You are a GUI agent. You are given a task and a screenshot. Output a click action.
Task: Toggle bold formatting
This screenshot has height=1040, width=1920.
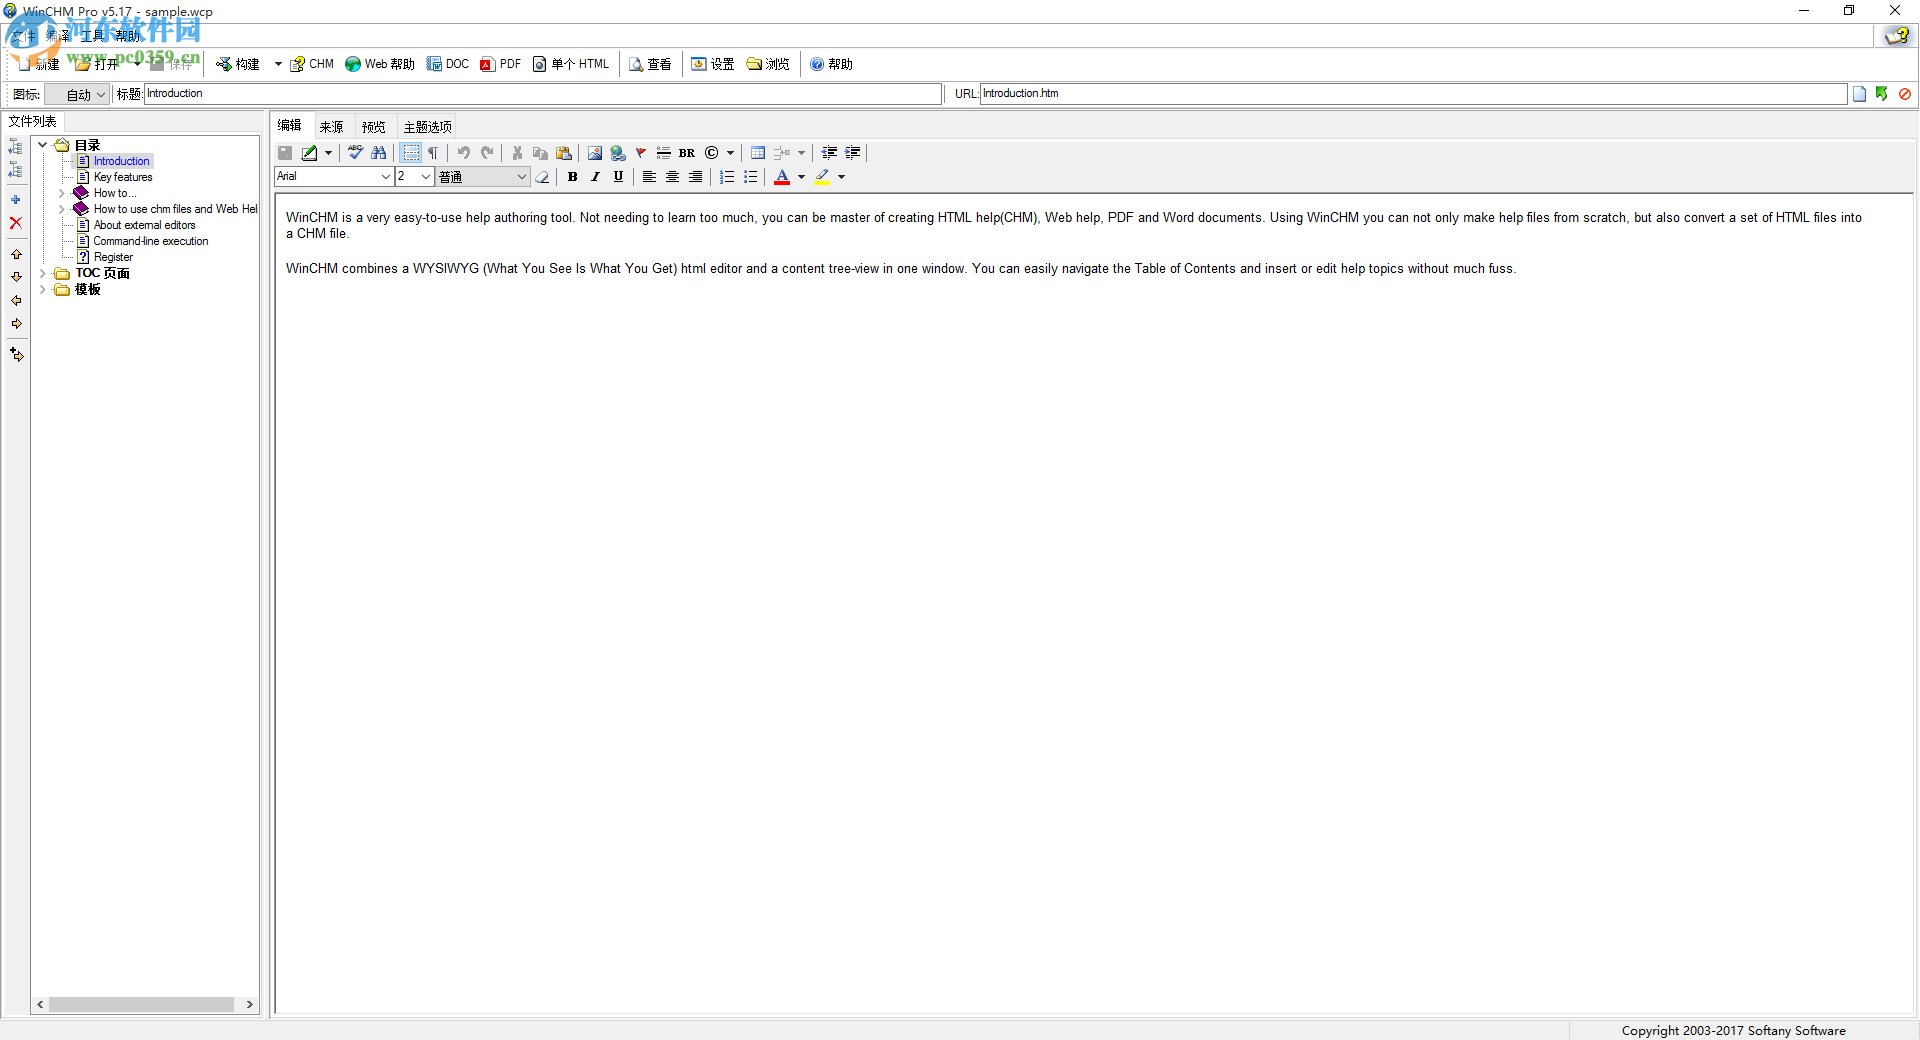[x=572, y=177]
